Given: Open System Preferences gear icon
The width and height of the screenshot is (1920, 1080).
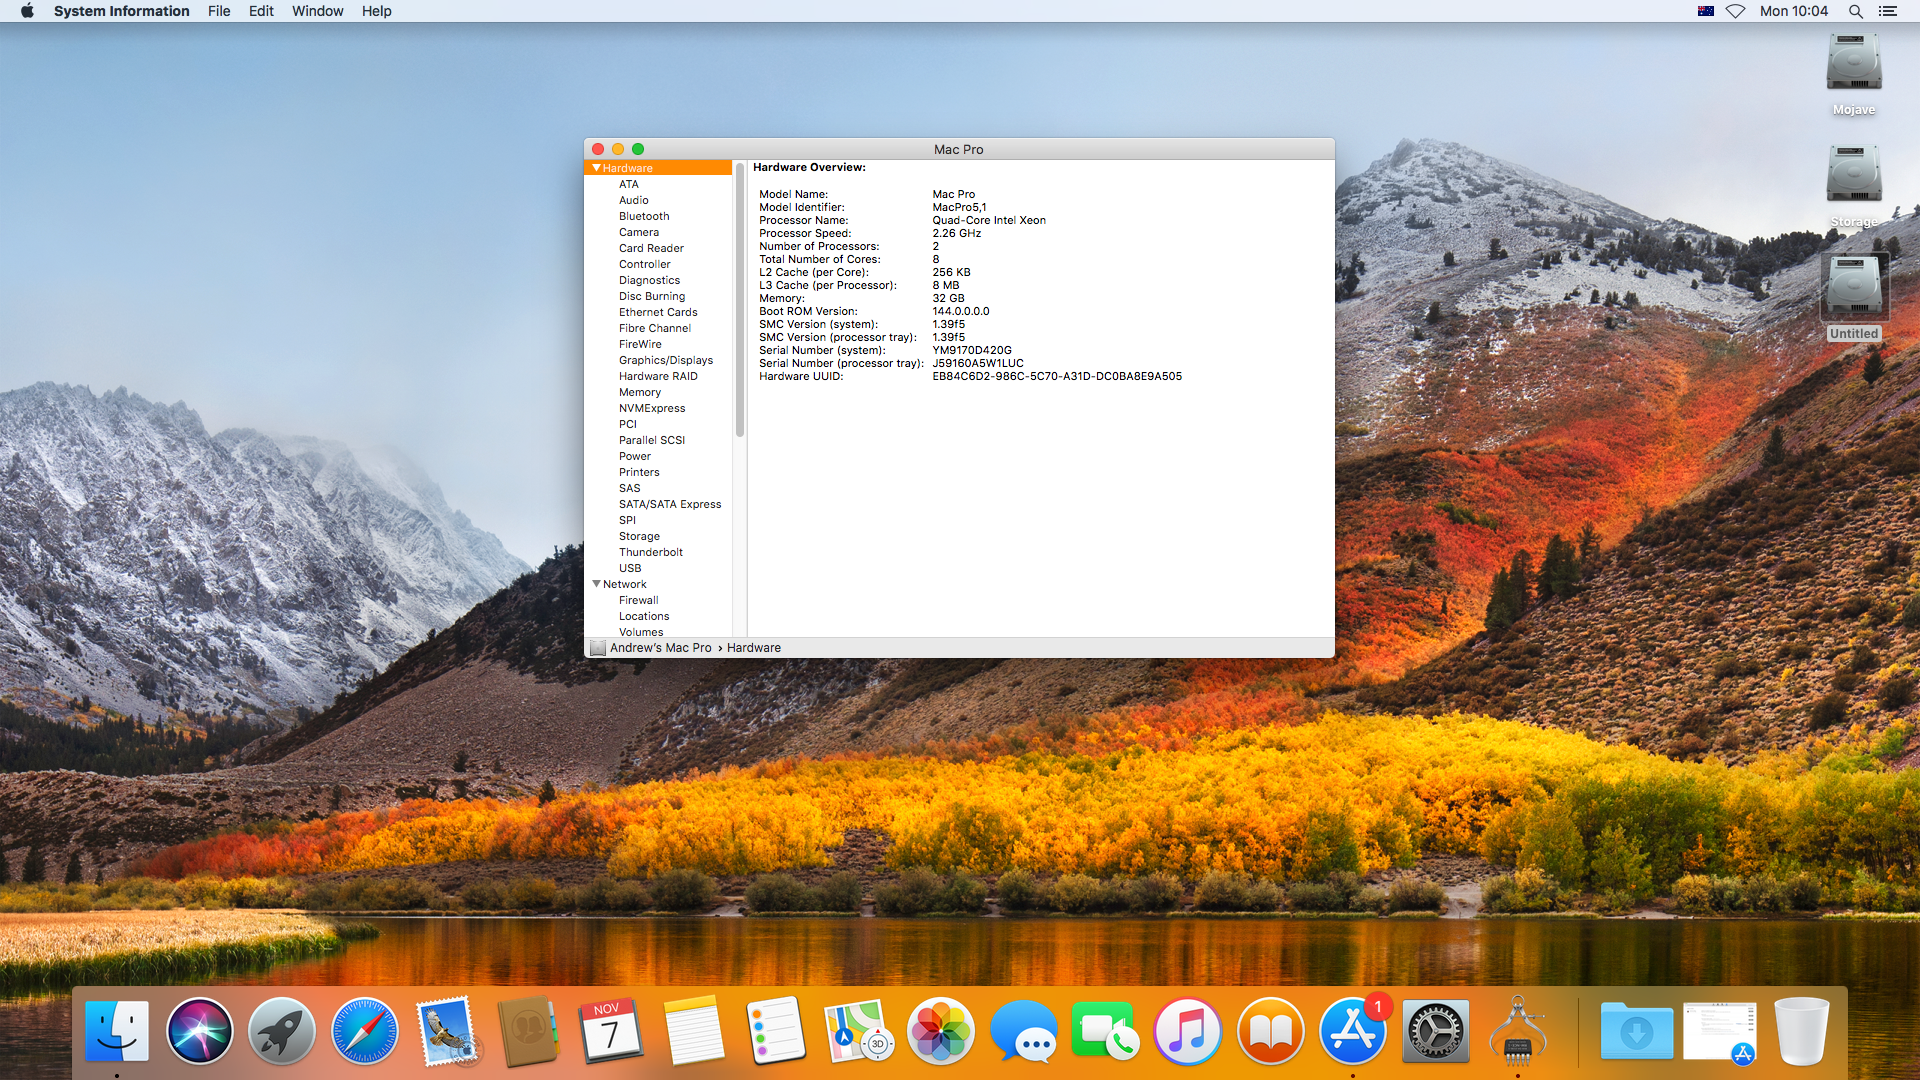Looking at the screenshot, I should 1436,1031.
